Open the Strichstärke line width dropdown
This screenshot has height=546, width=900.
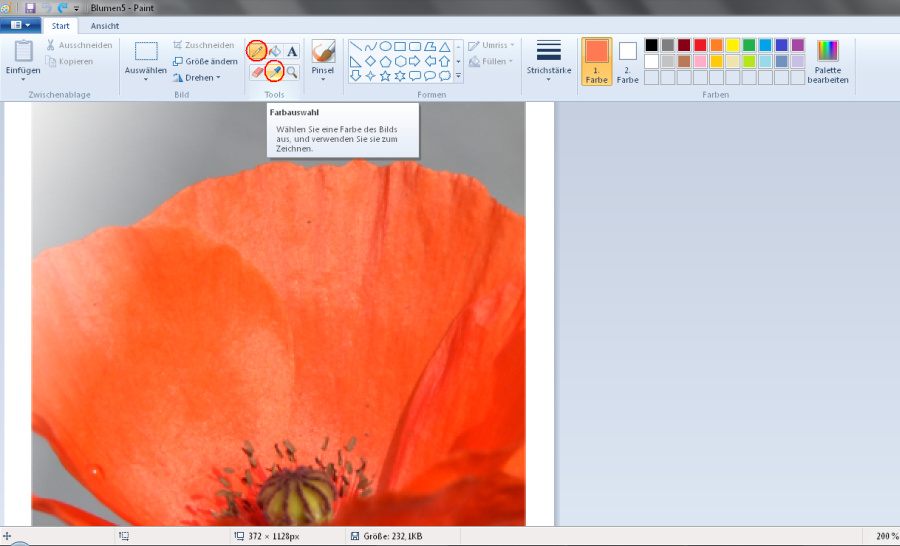click(x=548, y=62)
